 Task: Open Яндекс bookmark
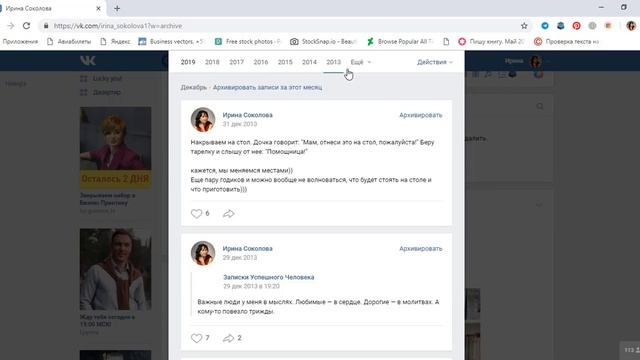tap(116, 42)
